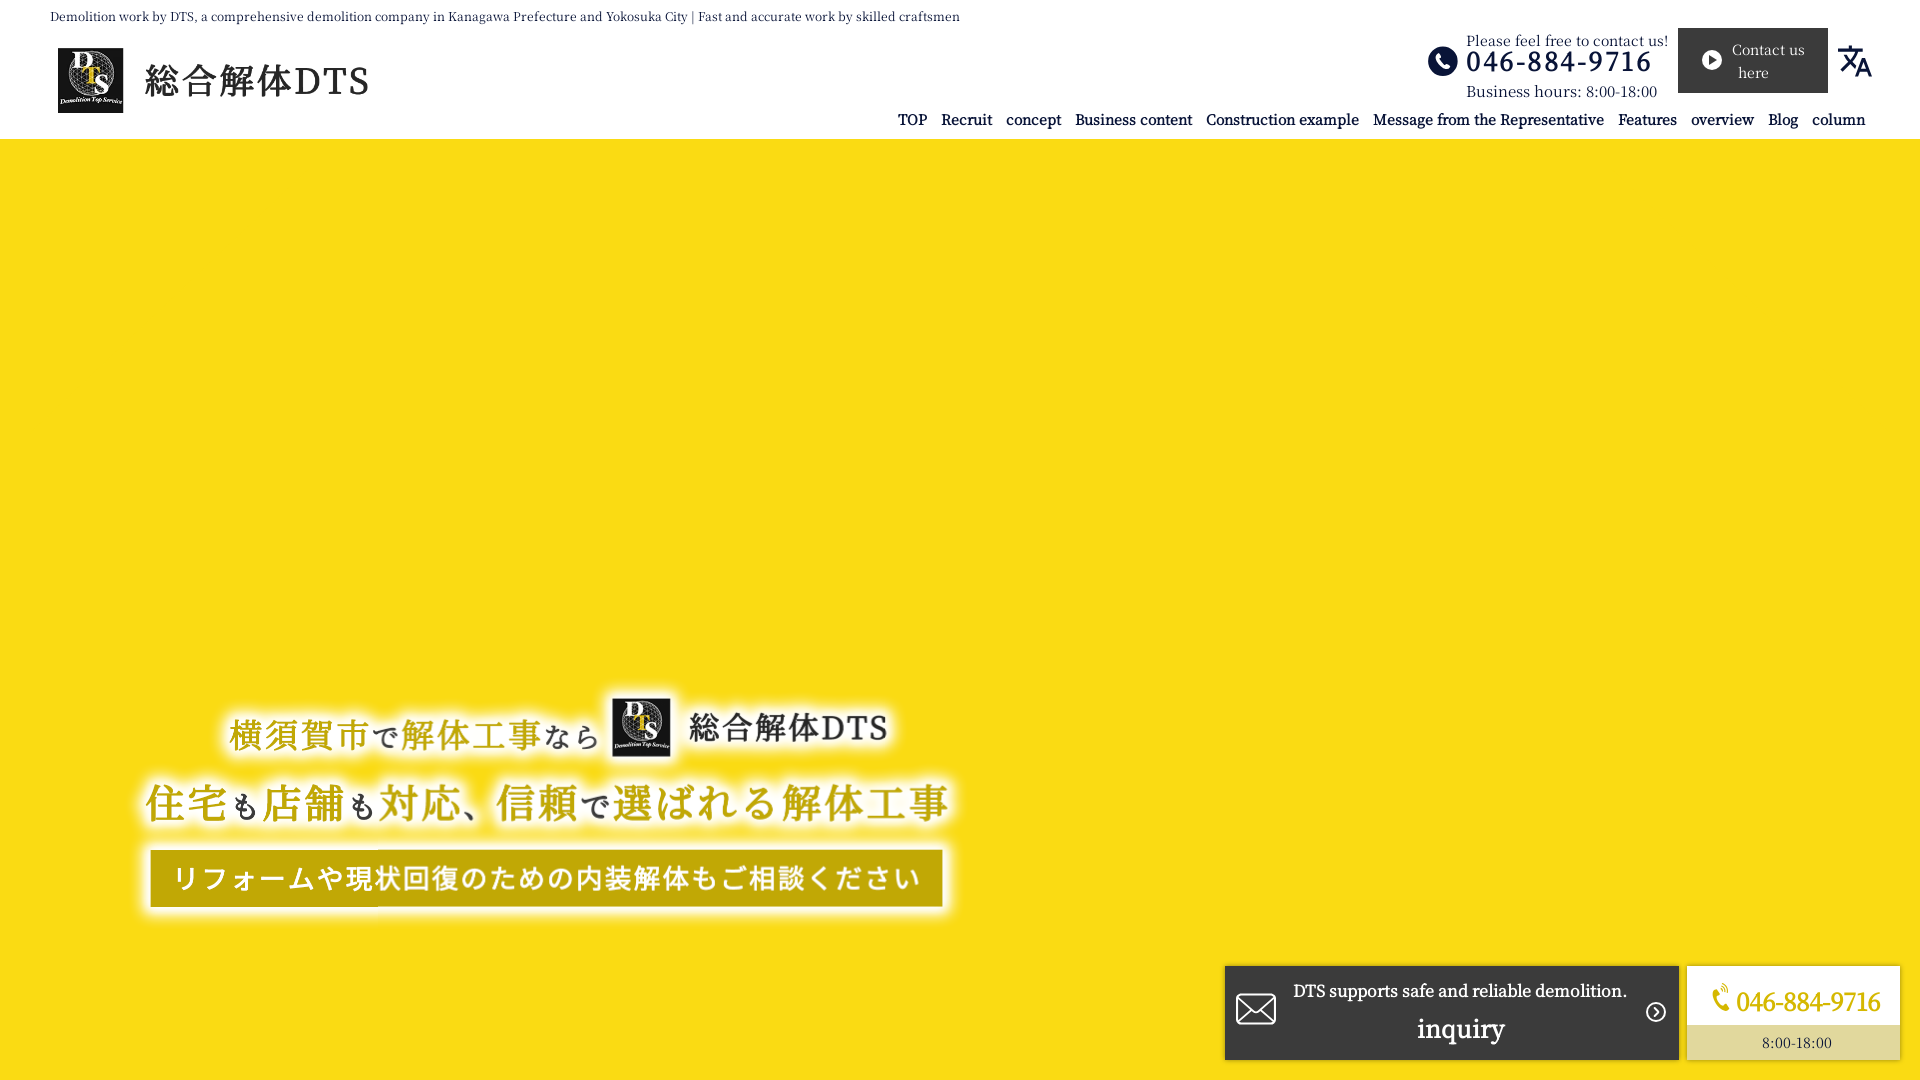Viewport: 1920px width, 1080px height.
Task: Go to Recruit page
Action: coord(966,120)
